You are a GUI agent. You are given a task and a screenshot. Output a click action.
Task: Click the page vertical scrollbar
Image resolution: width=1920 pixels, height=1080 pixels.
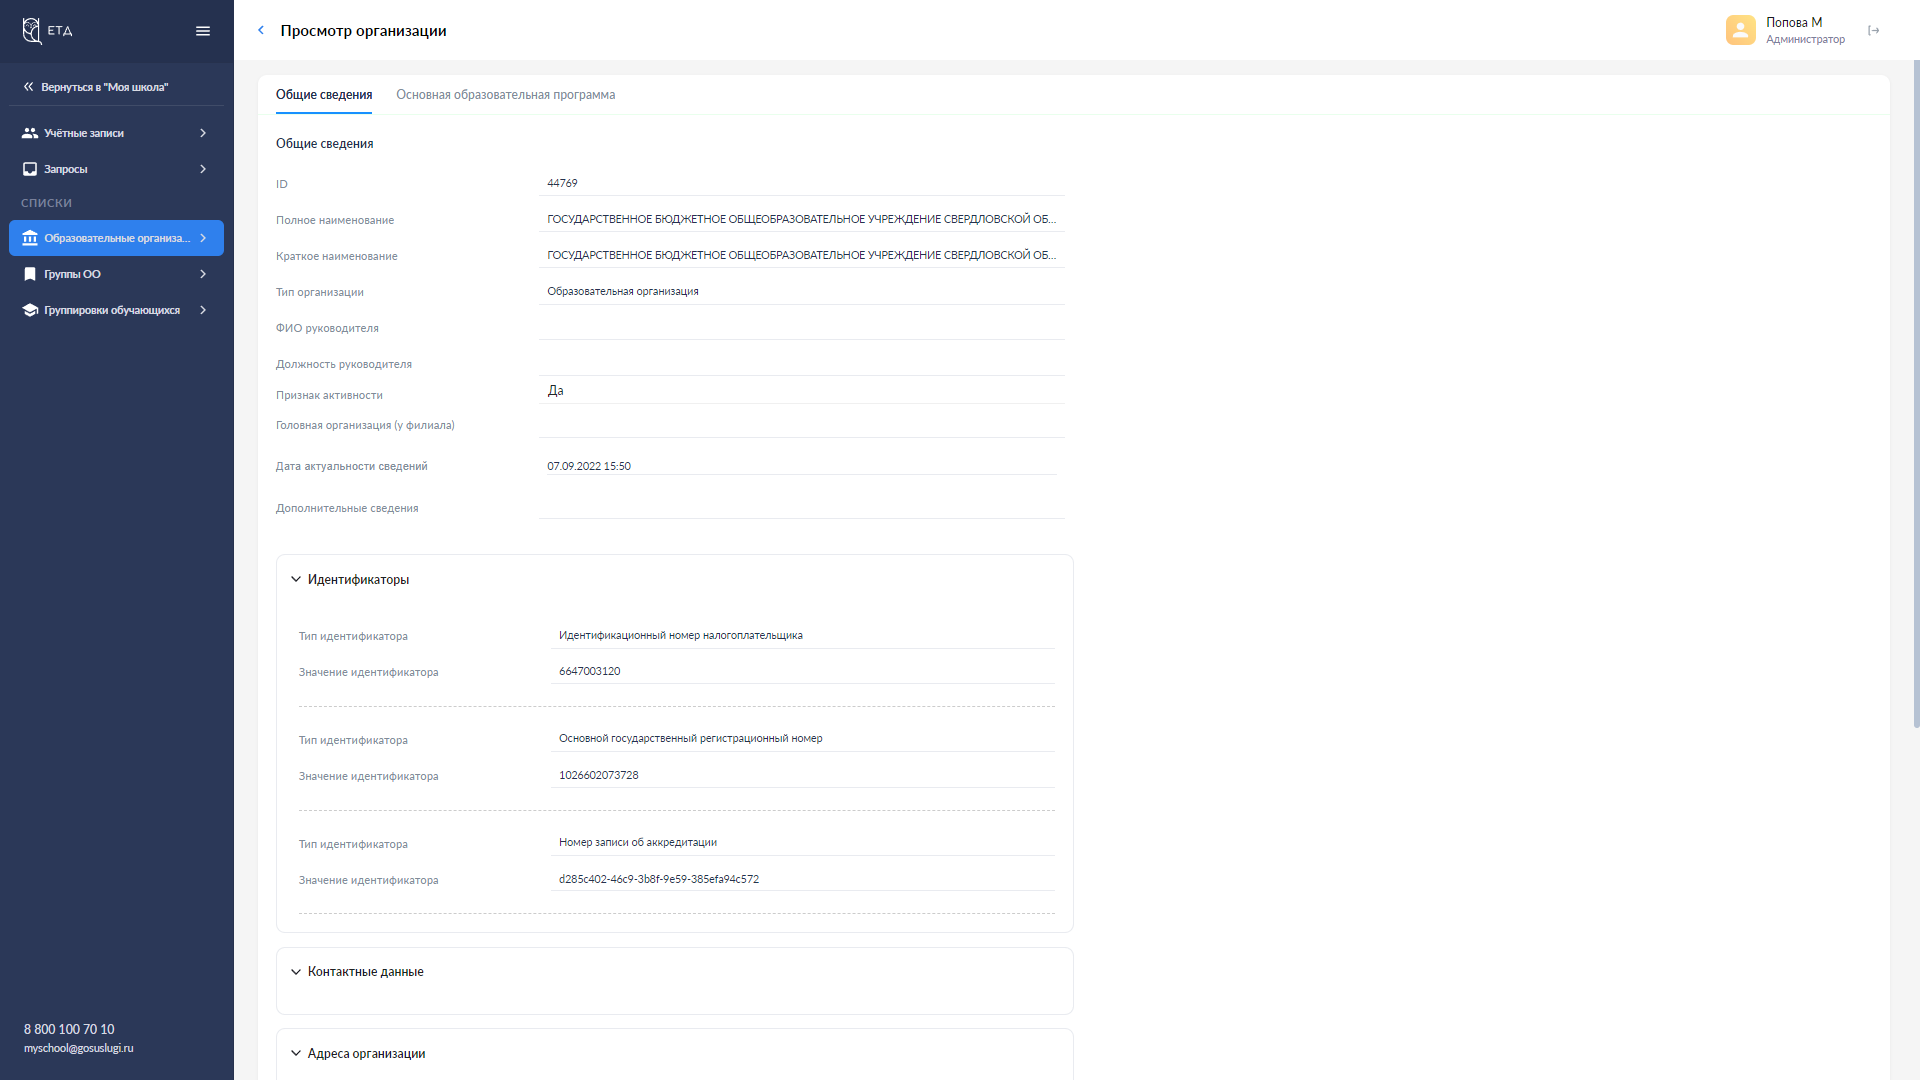point(1916,394)
